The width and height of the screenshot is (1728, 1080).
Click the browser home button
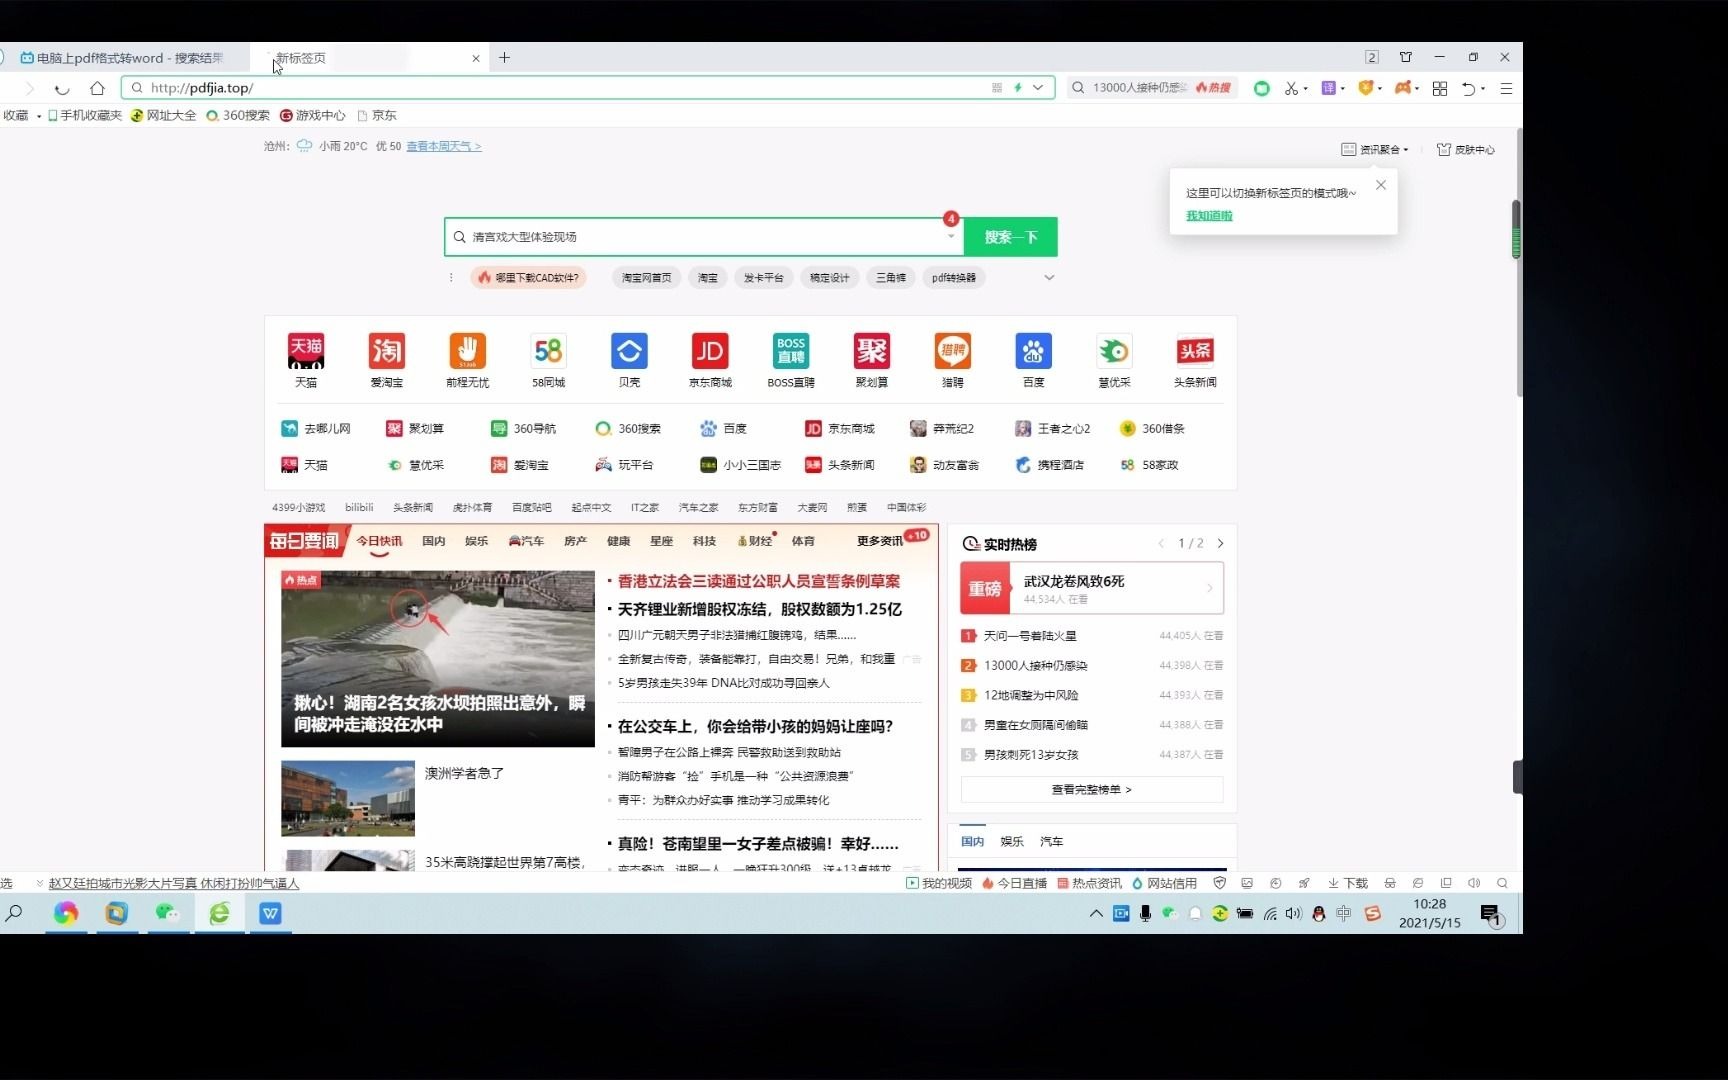[97, 88]
